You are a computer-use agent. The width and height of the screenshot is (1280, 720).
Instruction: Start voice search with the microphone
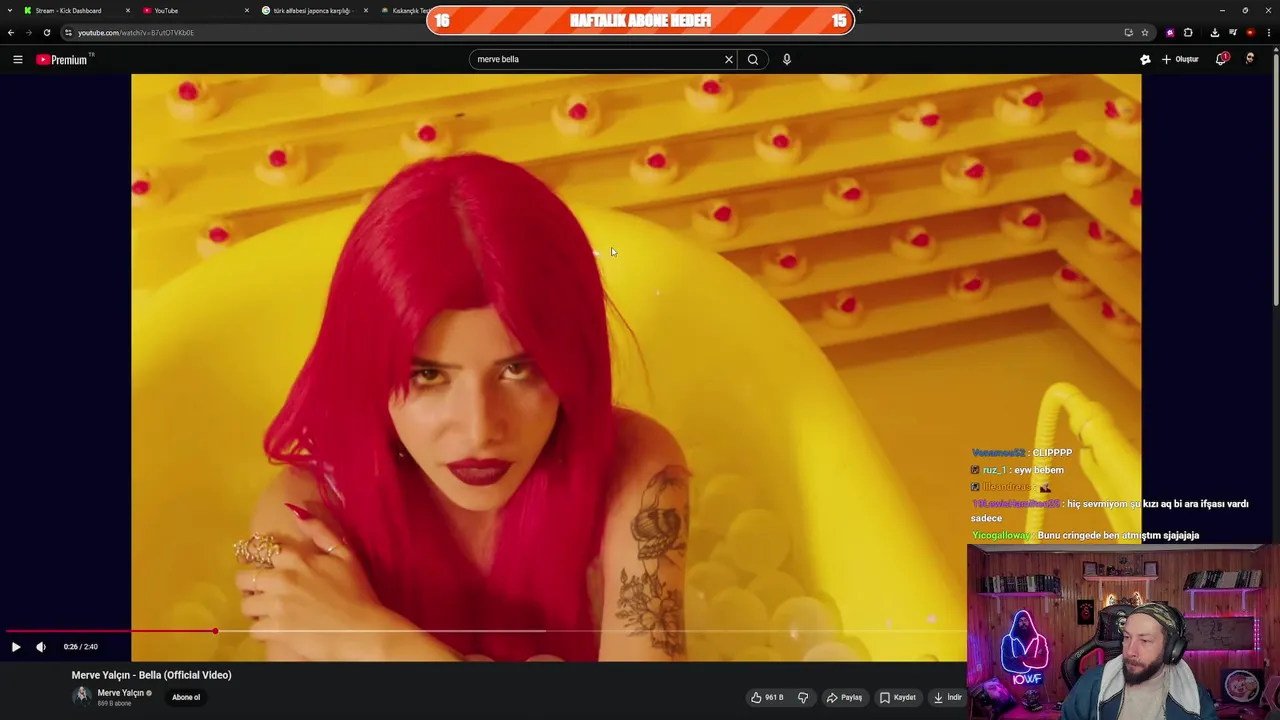[787, 59]
